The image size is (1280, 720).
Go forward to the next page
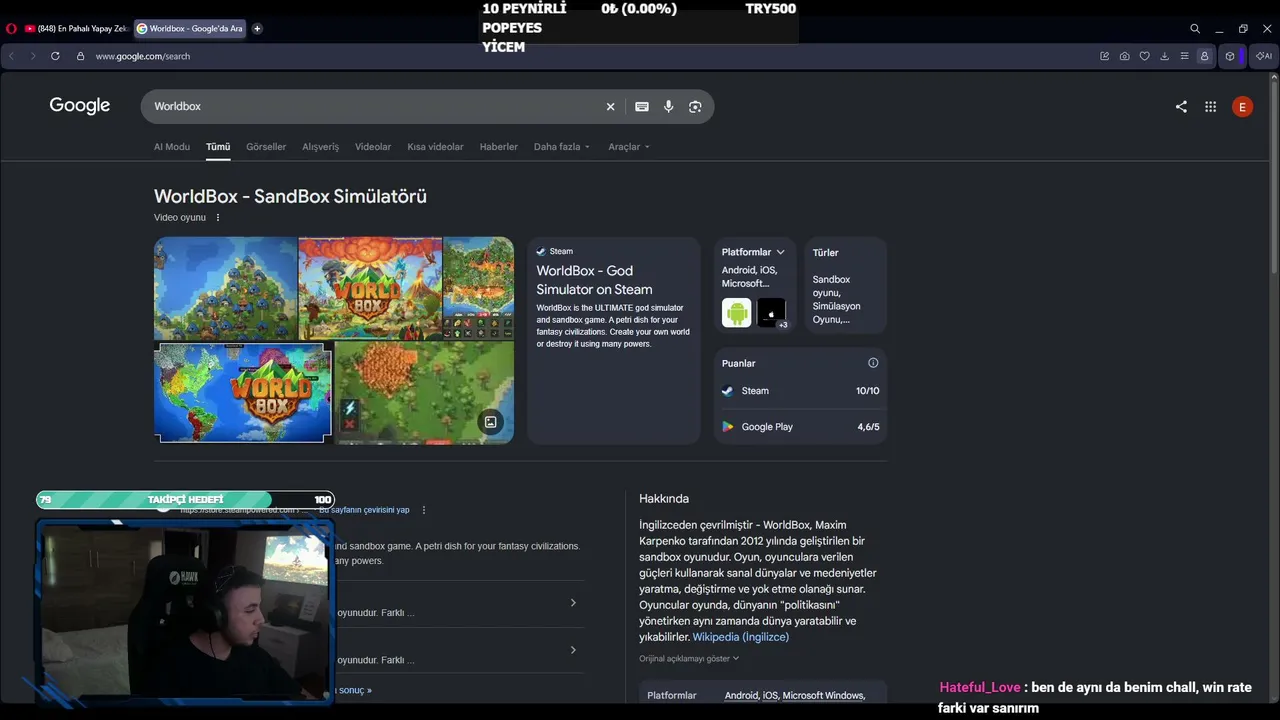point(33,56)
